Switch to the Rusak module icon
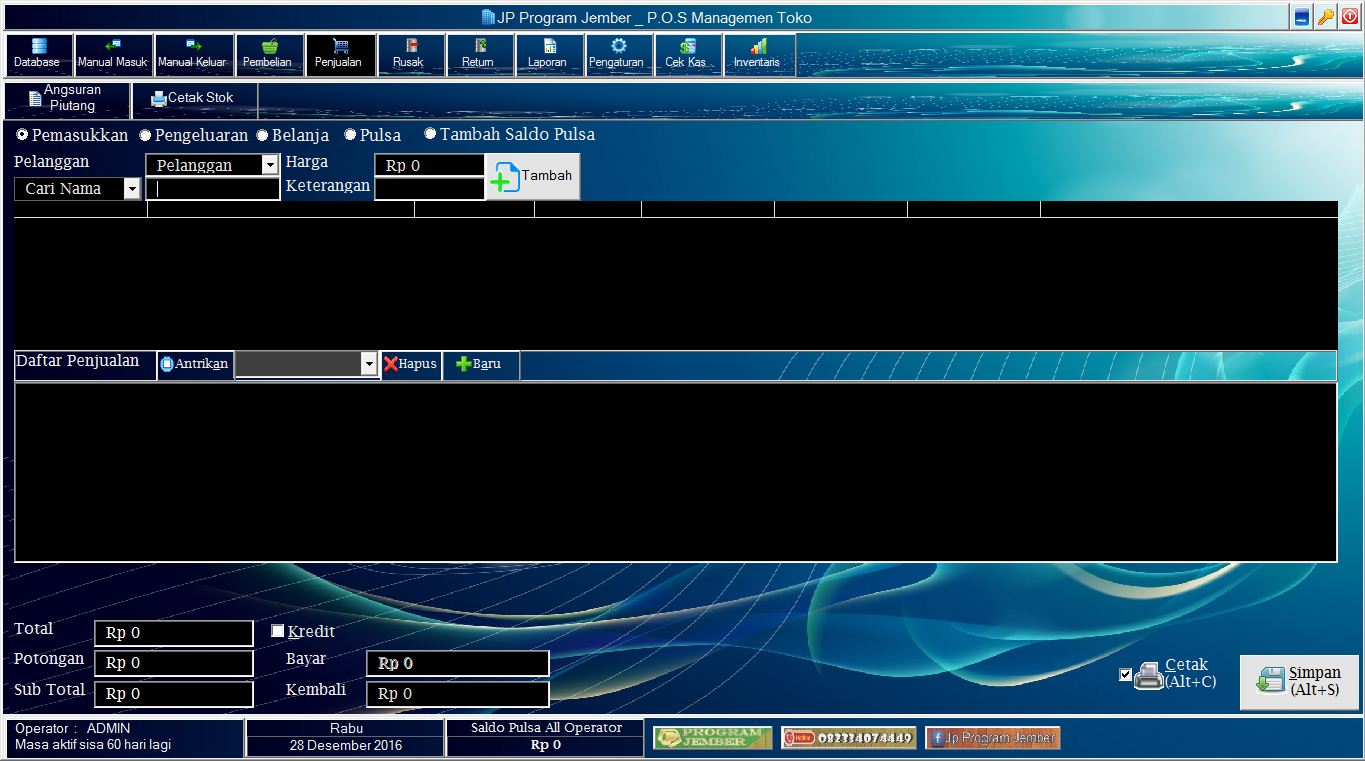Viewport: 1365px width, 761px height. (x=410, y=54)
